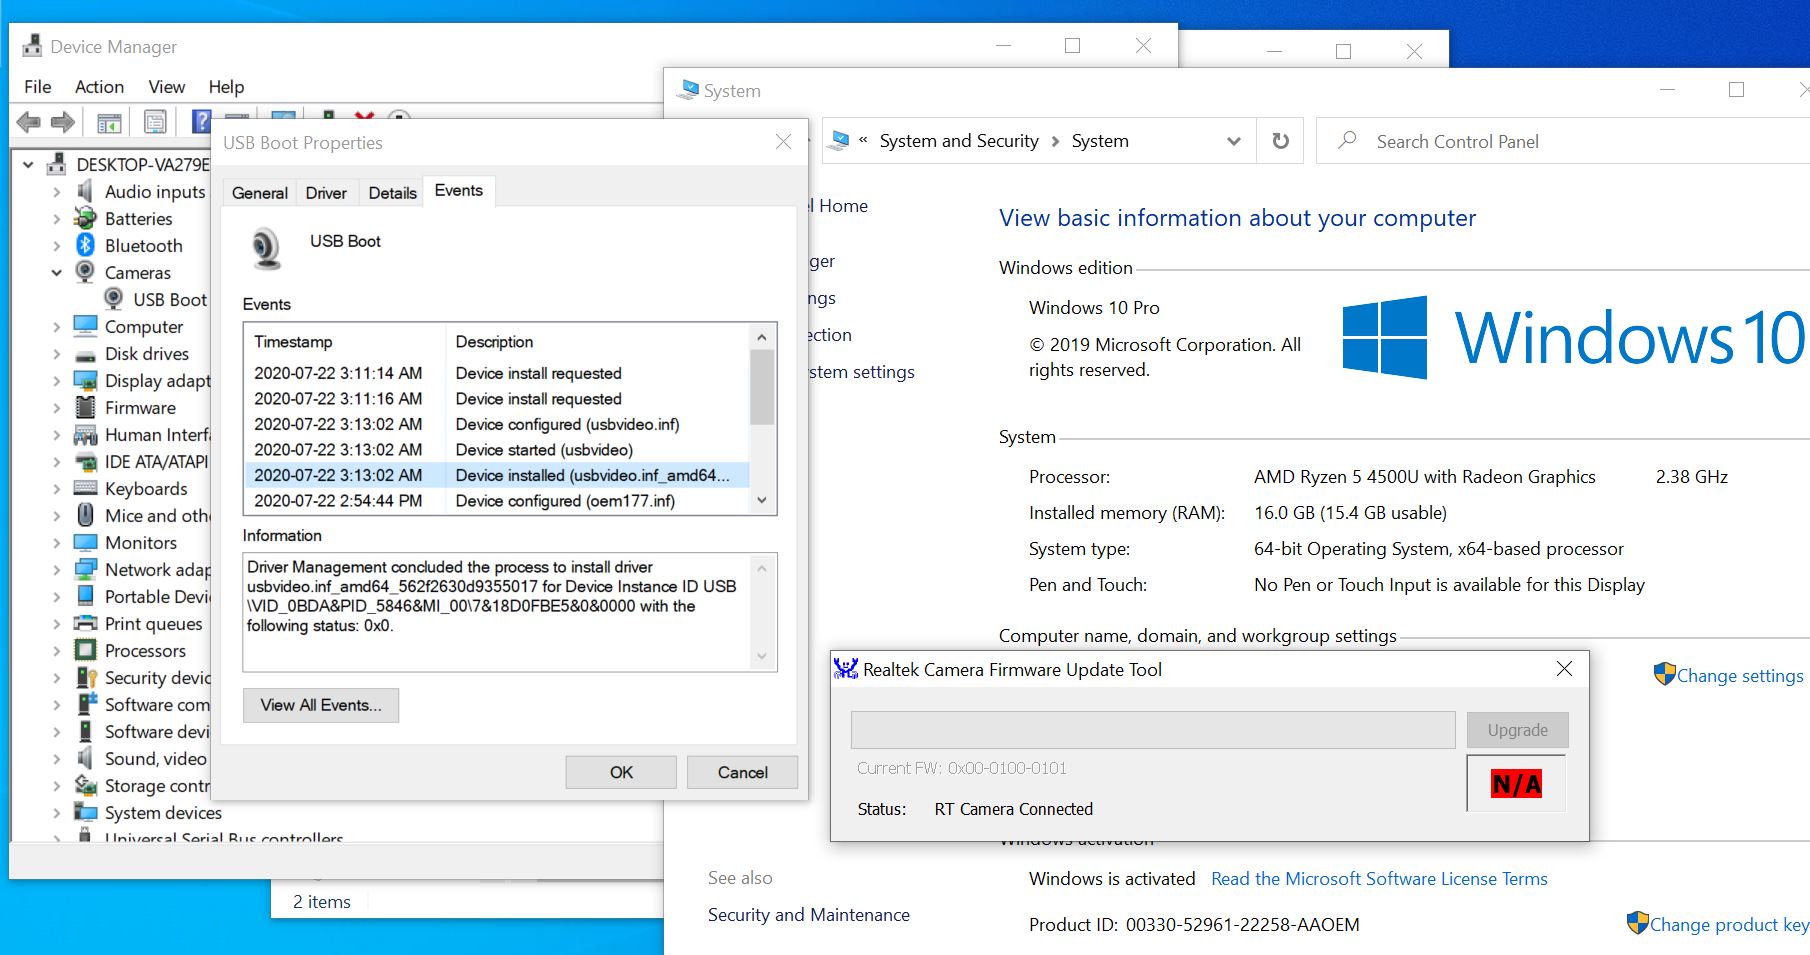The height and width of the screenshot is (955, 1810).
Task: Expand the Keyboards device category
Action: point(57,488)
